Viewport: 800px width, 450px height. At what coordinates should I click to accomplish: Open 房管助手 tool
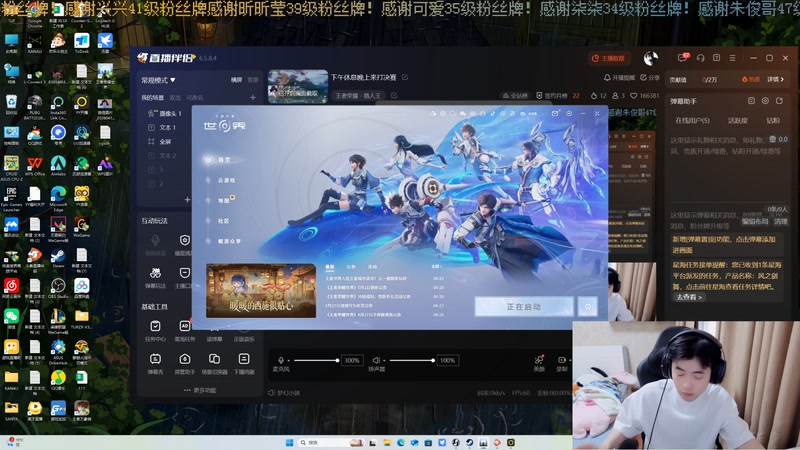tap(185, 364)
